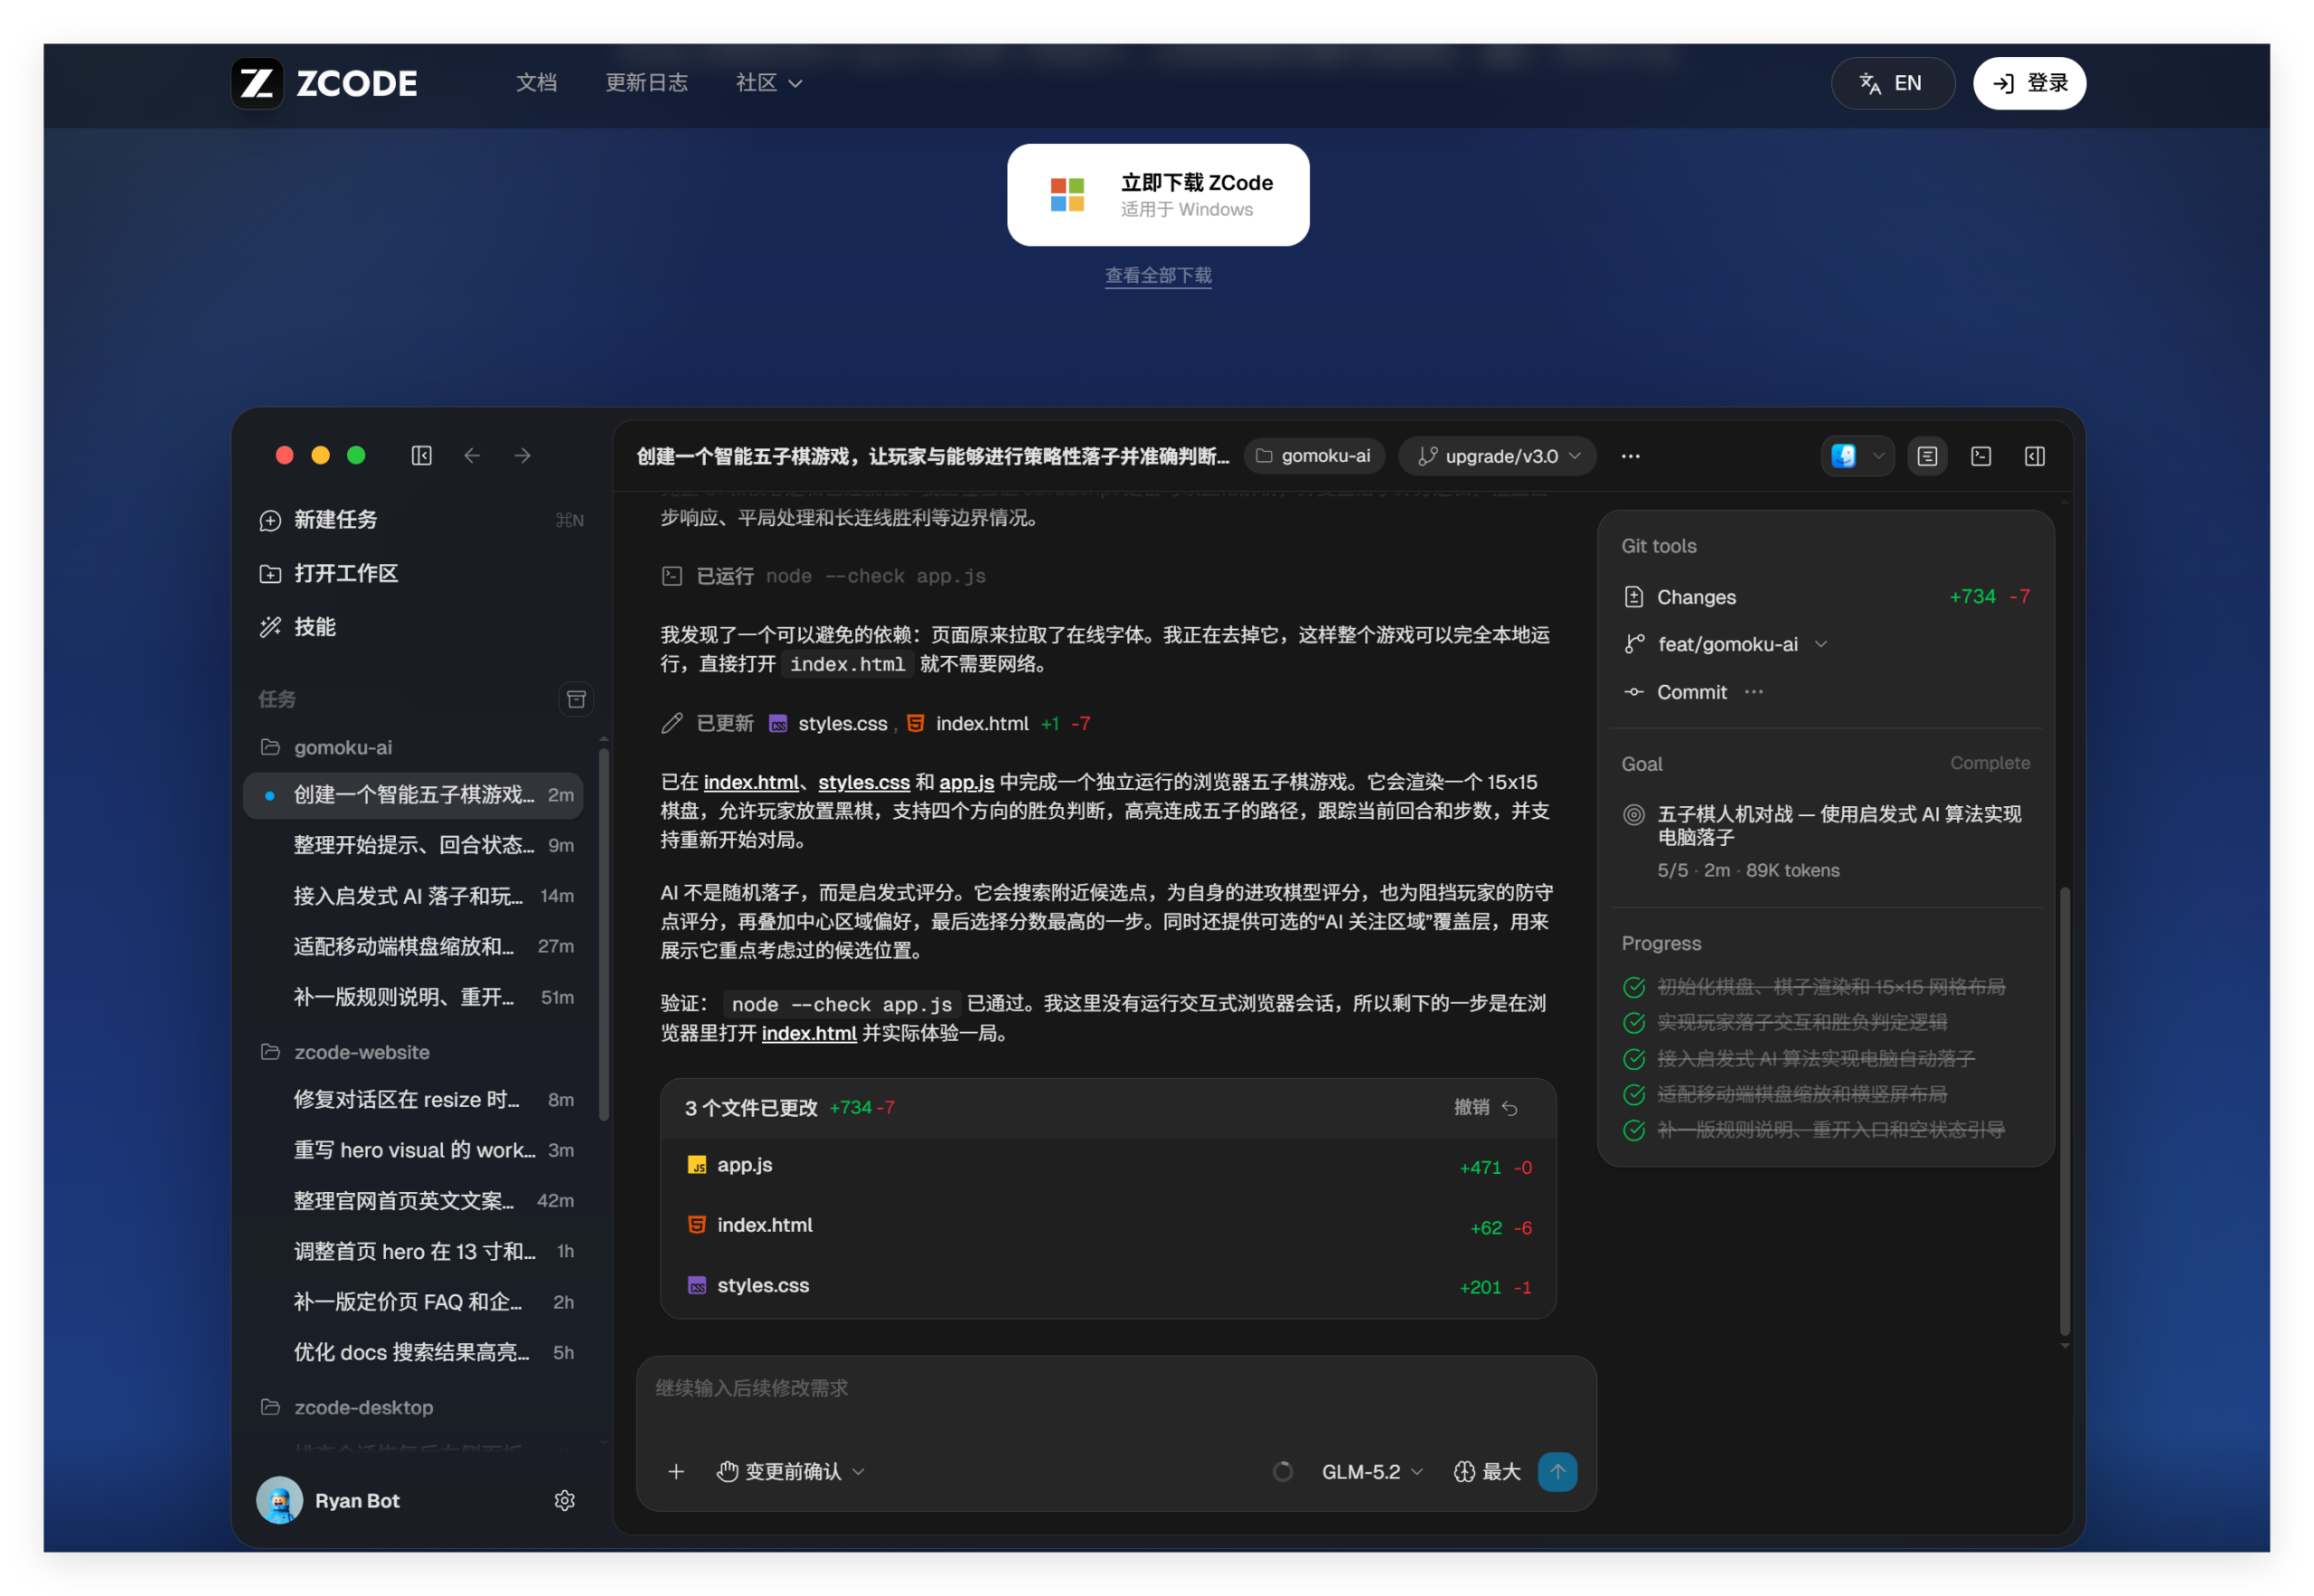The width and height of the screenshot is (2314, 1596).
Task: Open the 社区 dropdown menu
Action: [x=768, y=83]
